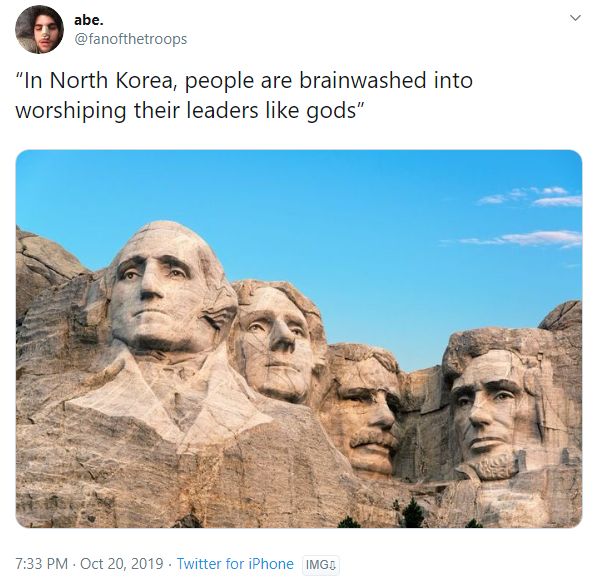
Task: Click the Twitter for iPhone source link
Action: [235, 564]
